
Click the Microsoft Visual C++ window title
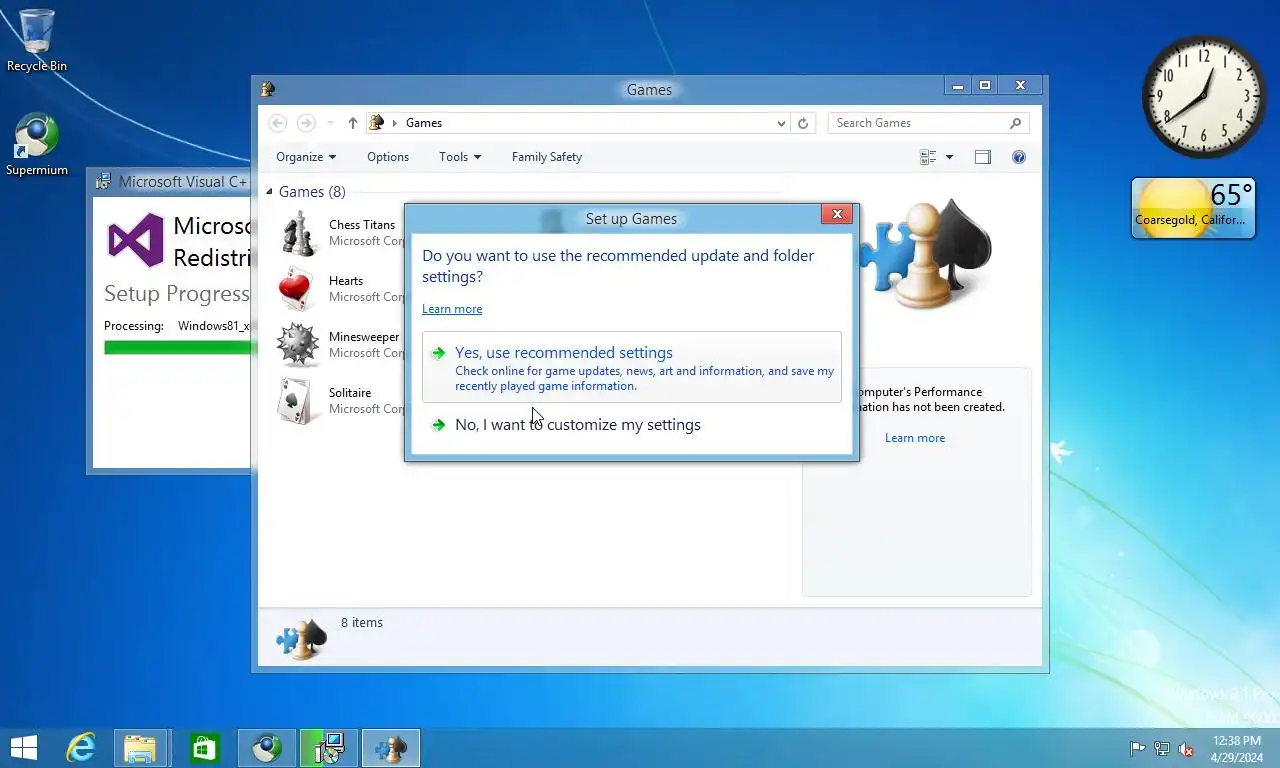[183, 182]
